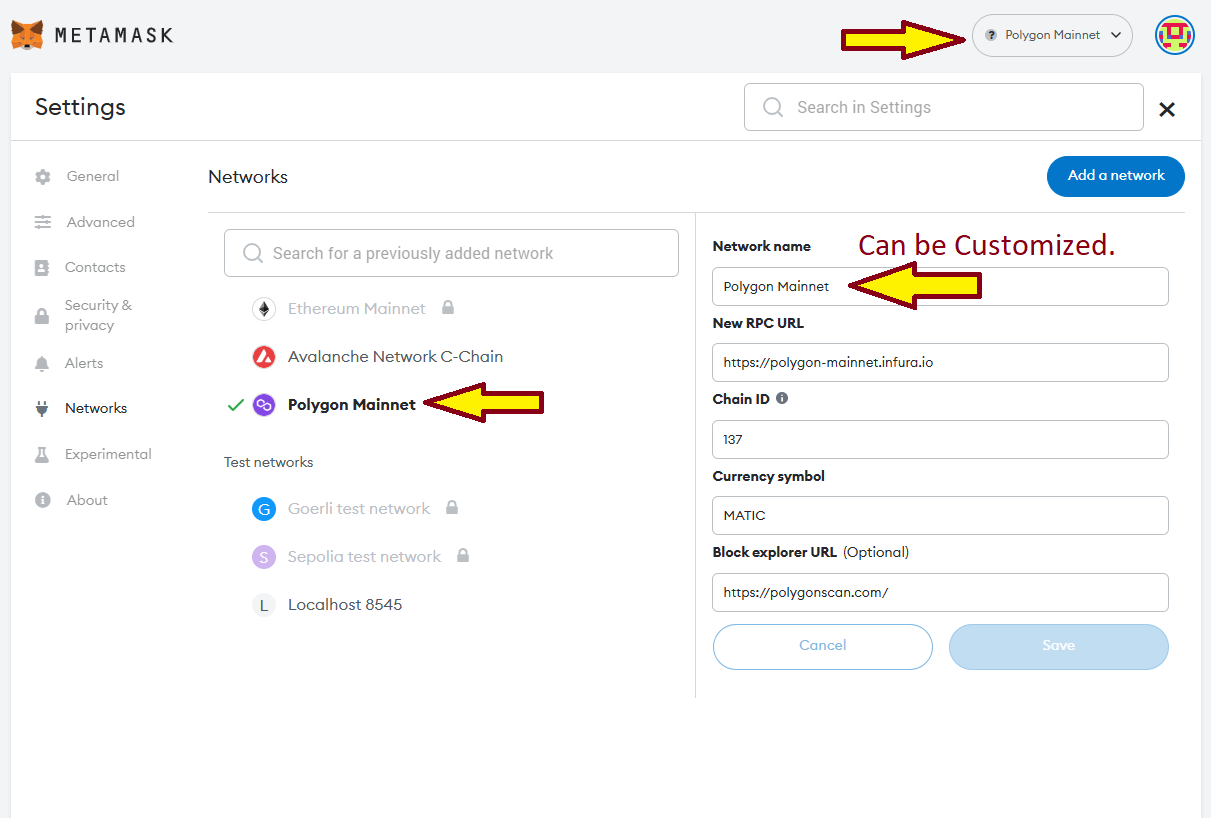Click the Cancel button
The image size is (1211, 818).
pyautogui.click(x=823, y=646)
